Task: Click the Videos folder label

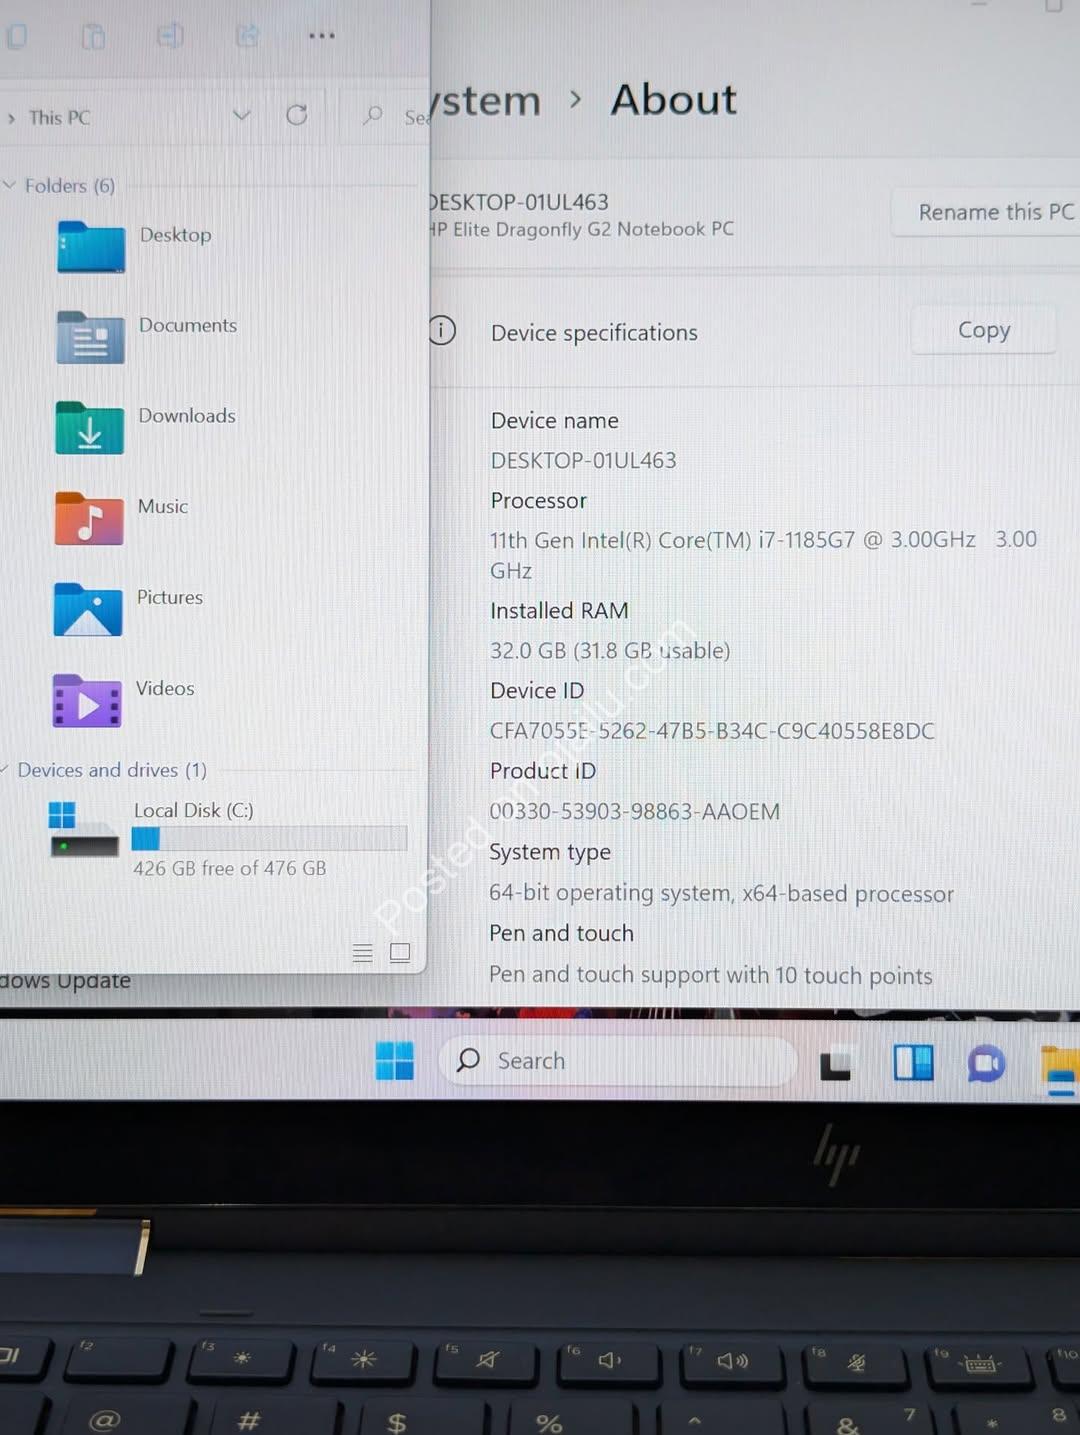Action: [x=165, y=688]
